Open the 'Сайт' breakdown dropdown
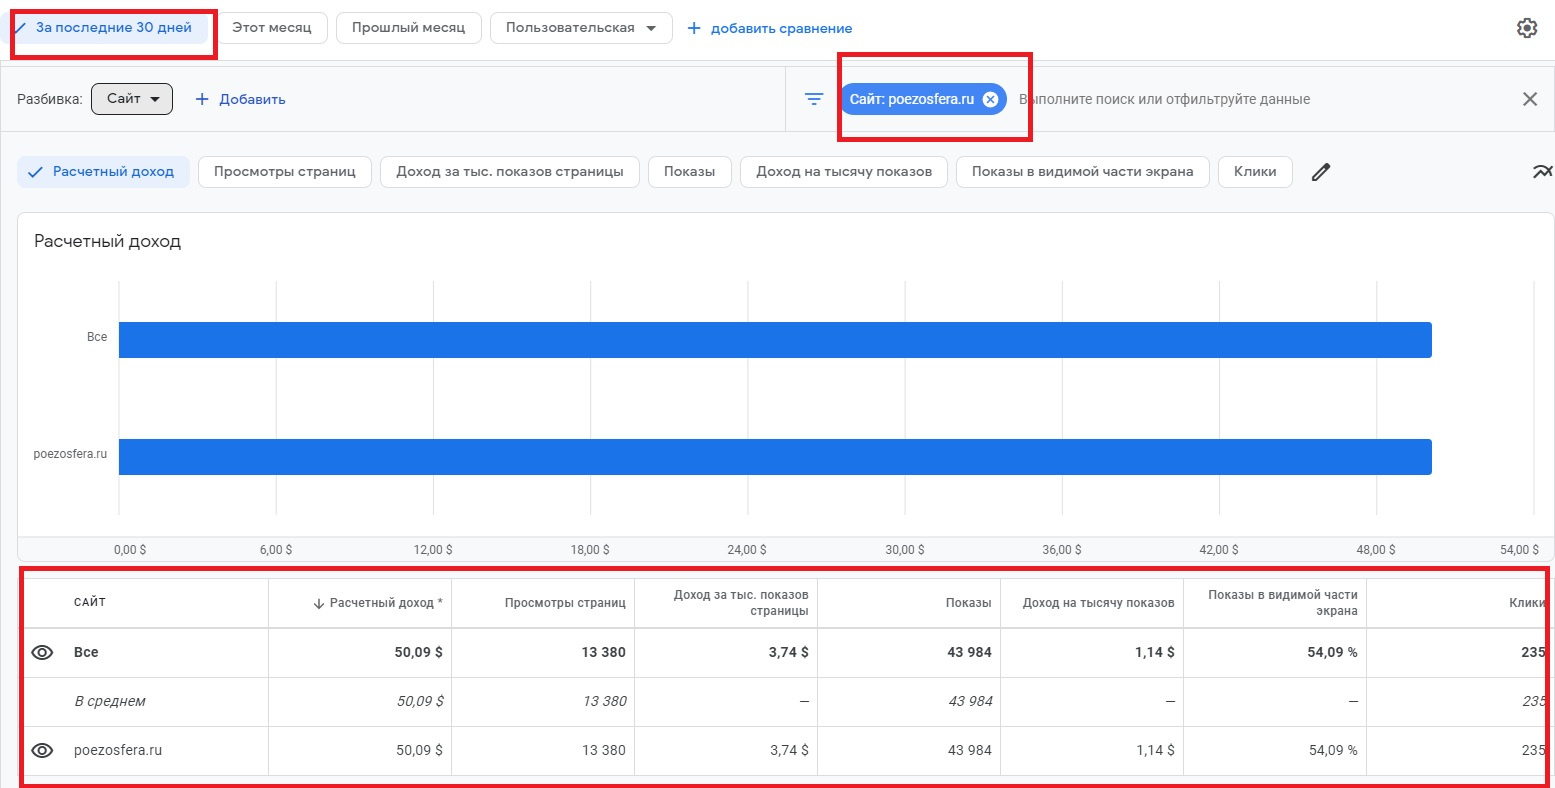The image size is (1555, 788). (132, 99)
